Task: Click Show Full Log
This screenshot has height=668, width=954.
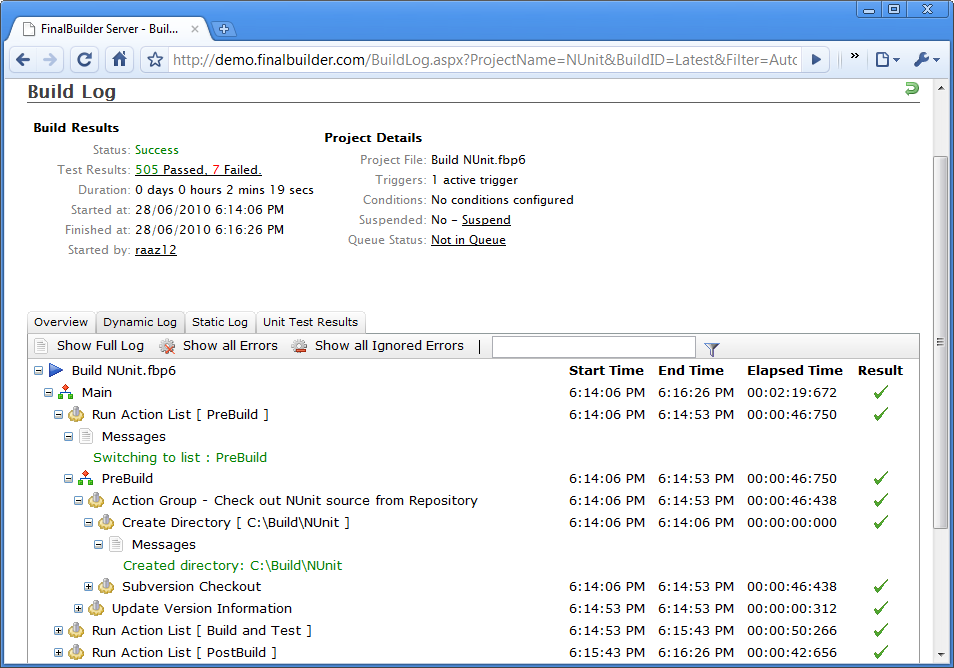Action: click(x=100, y=346)
